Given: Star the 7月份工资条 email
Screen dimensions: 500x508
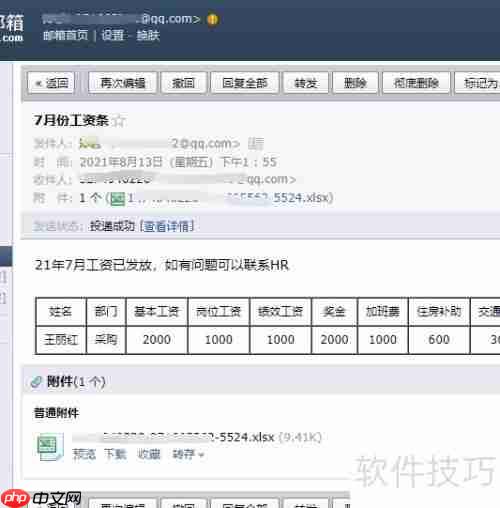Looking at the screenshot, I should [x=119, y=121].
